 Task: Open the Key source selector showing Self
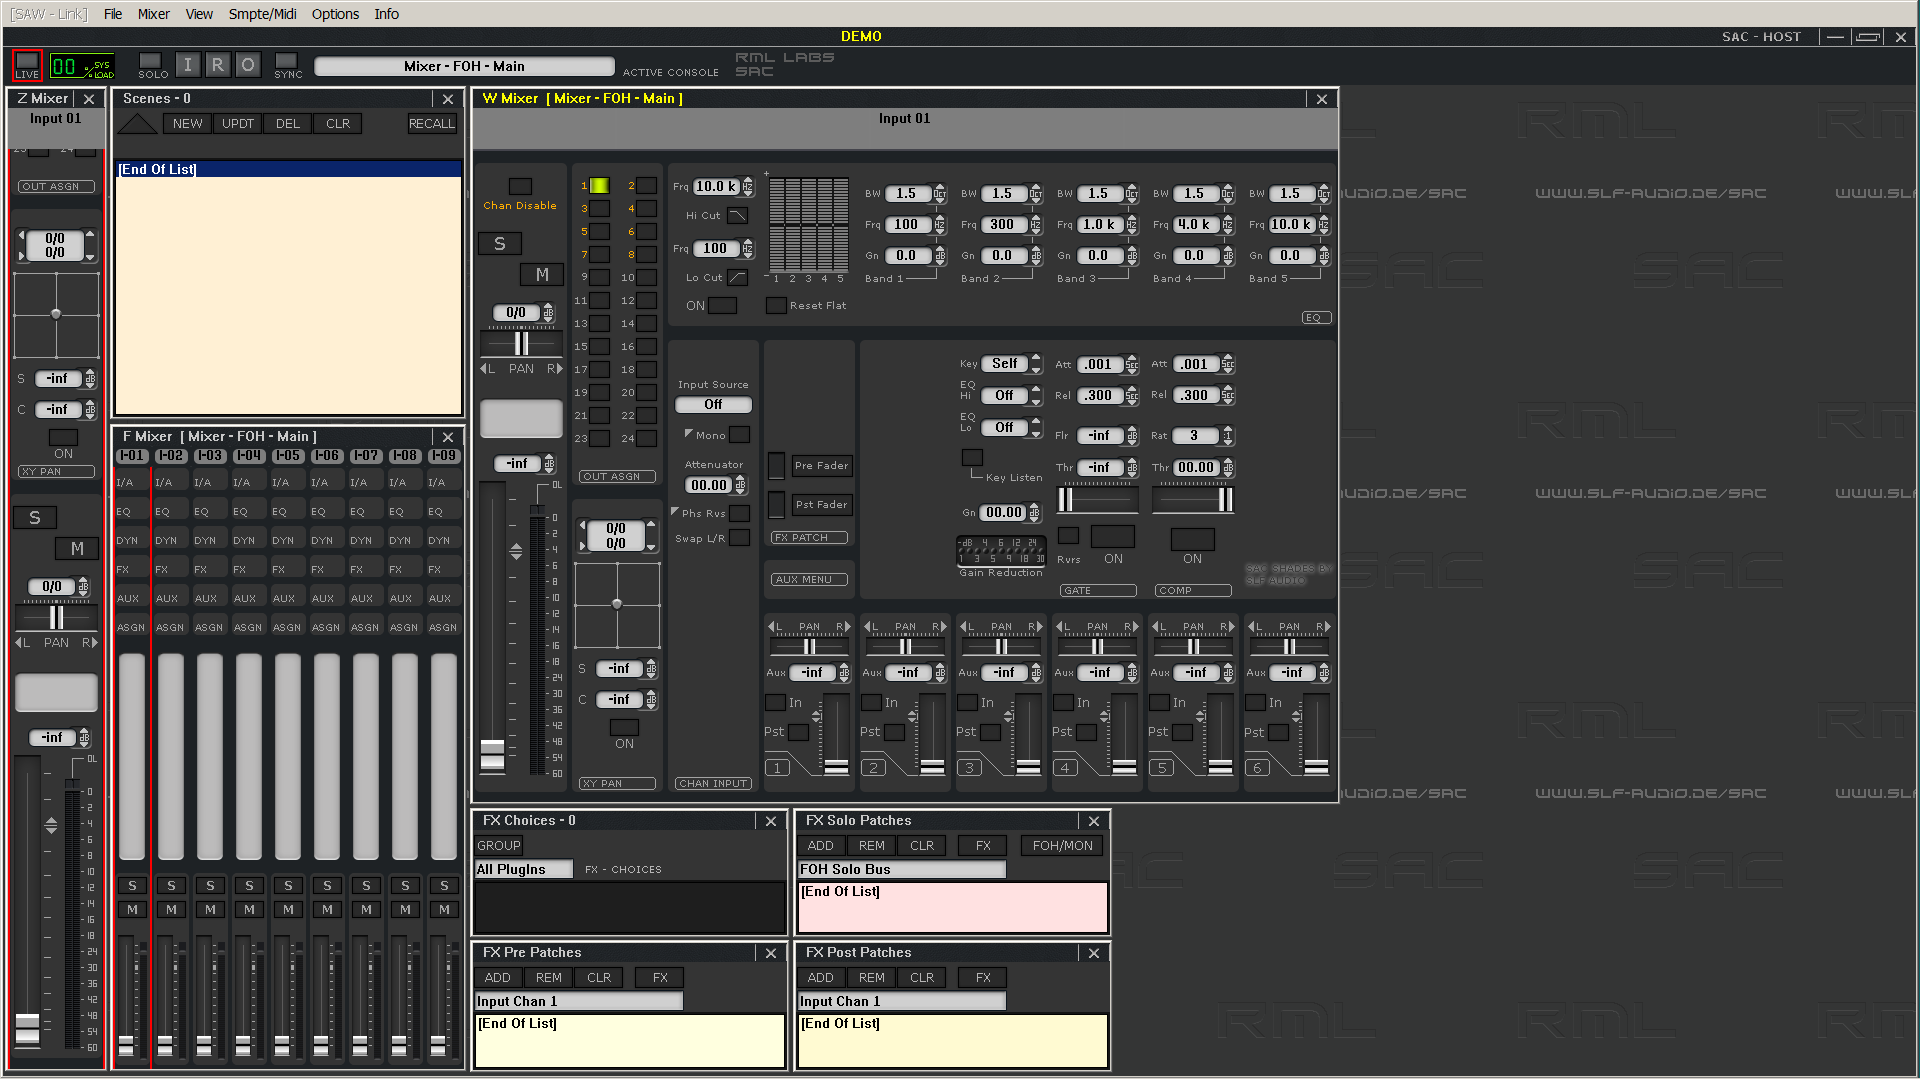click(1005, 364)
